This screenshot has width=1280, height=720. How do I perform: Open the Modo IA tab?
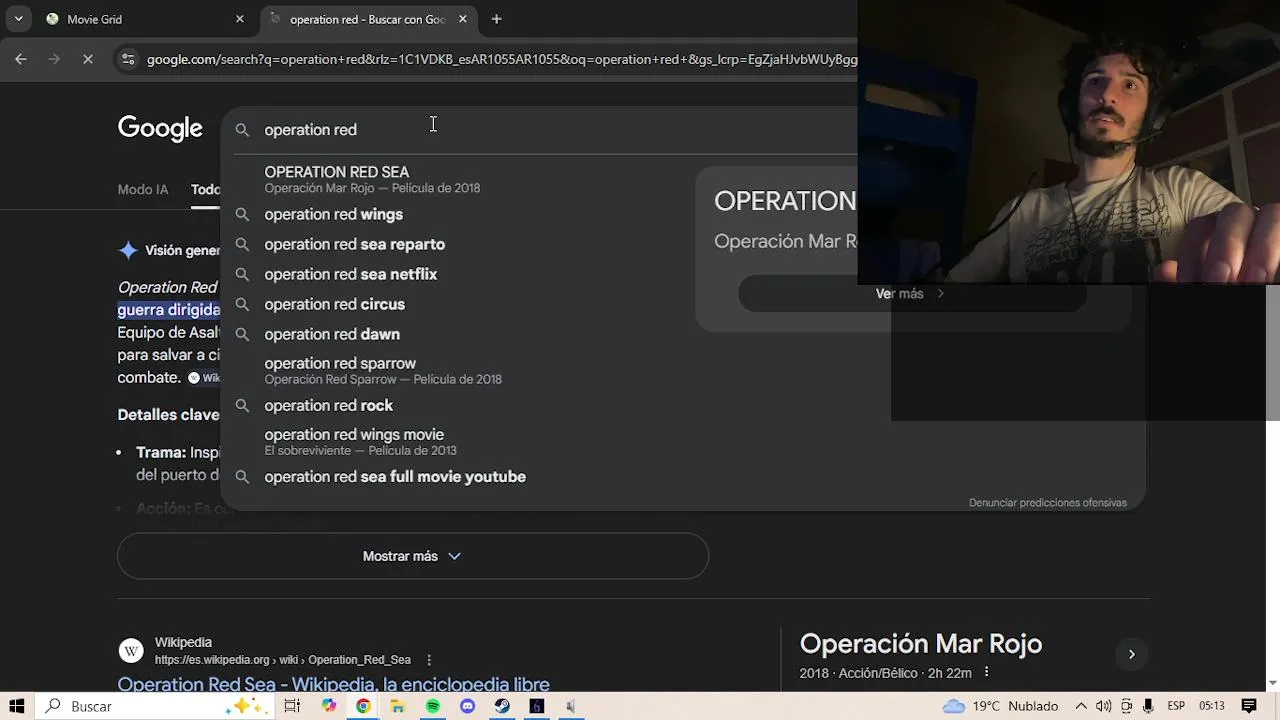143,189
